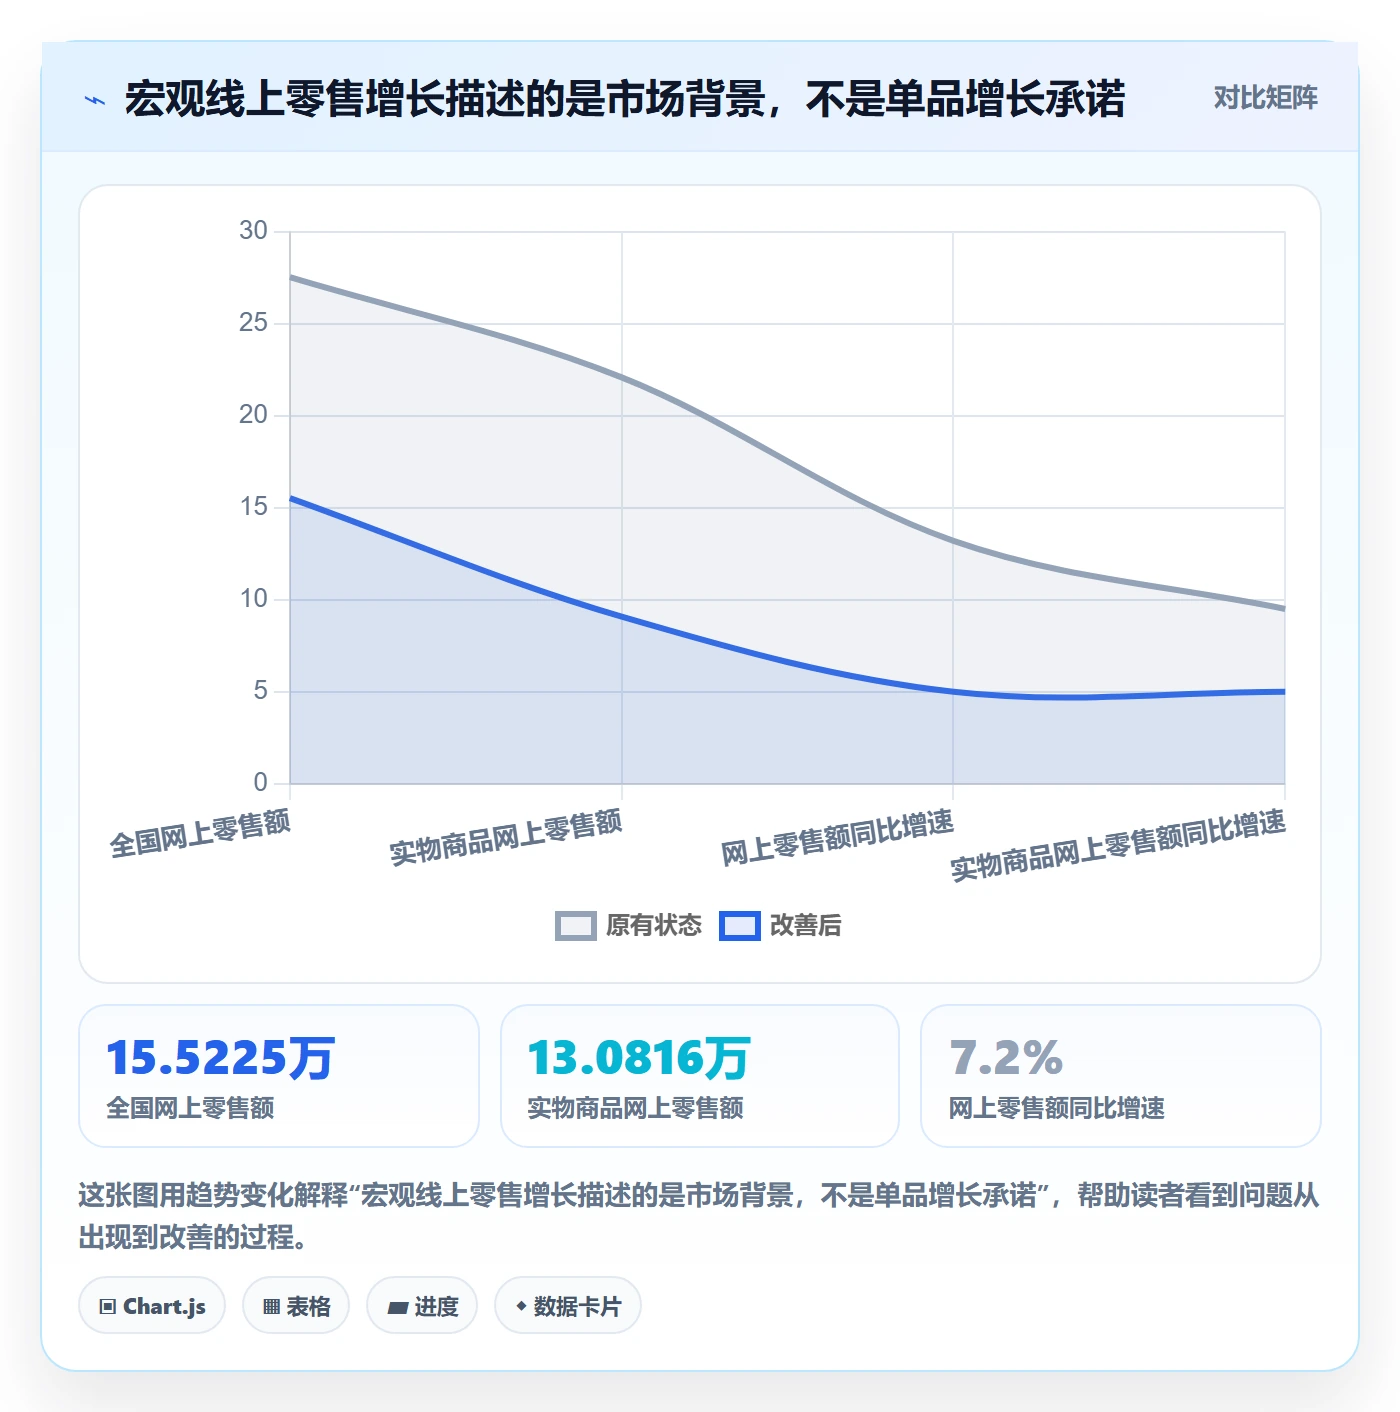Click the y-axis value 30
The width and height of the screenshot is (1400, 1412).
point(253,231)
